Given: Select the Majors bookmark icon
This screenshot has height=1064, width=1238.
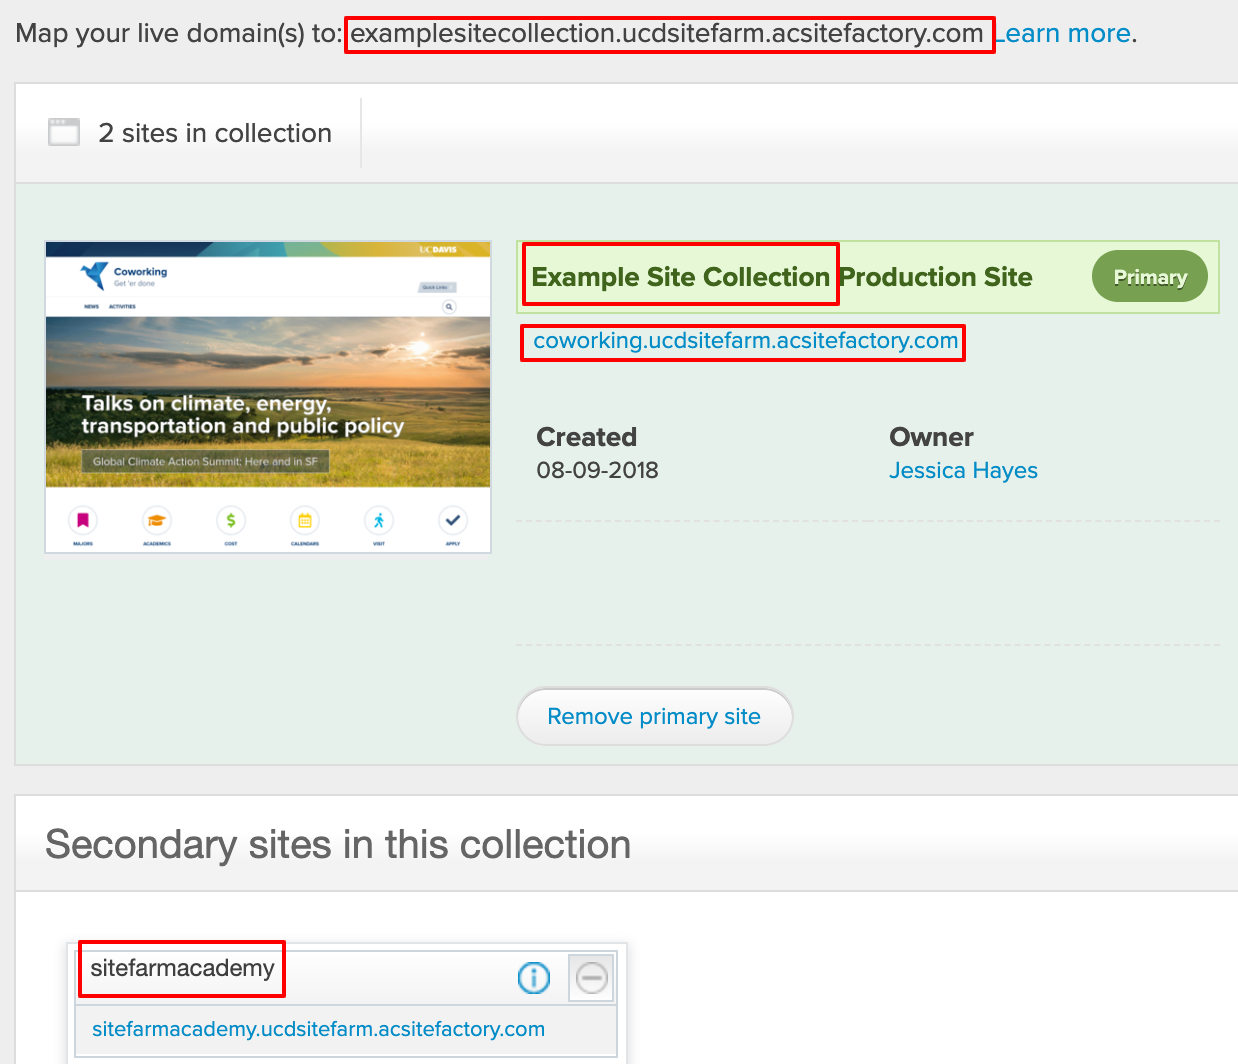Looking at the screenshot, I should [83, 520].
